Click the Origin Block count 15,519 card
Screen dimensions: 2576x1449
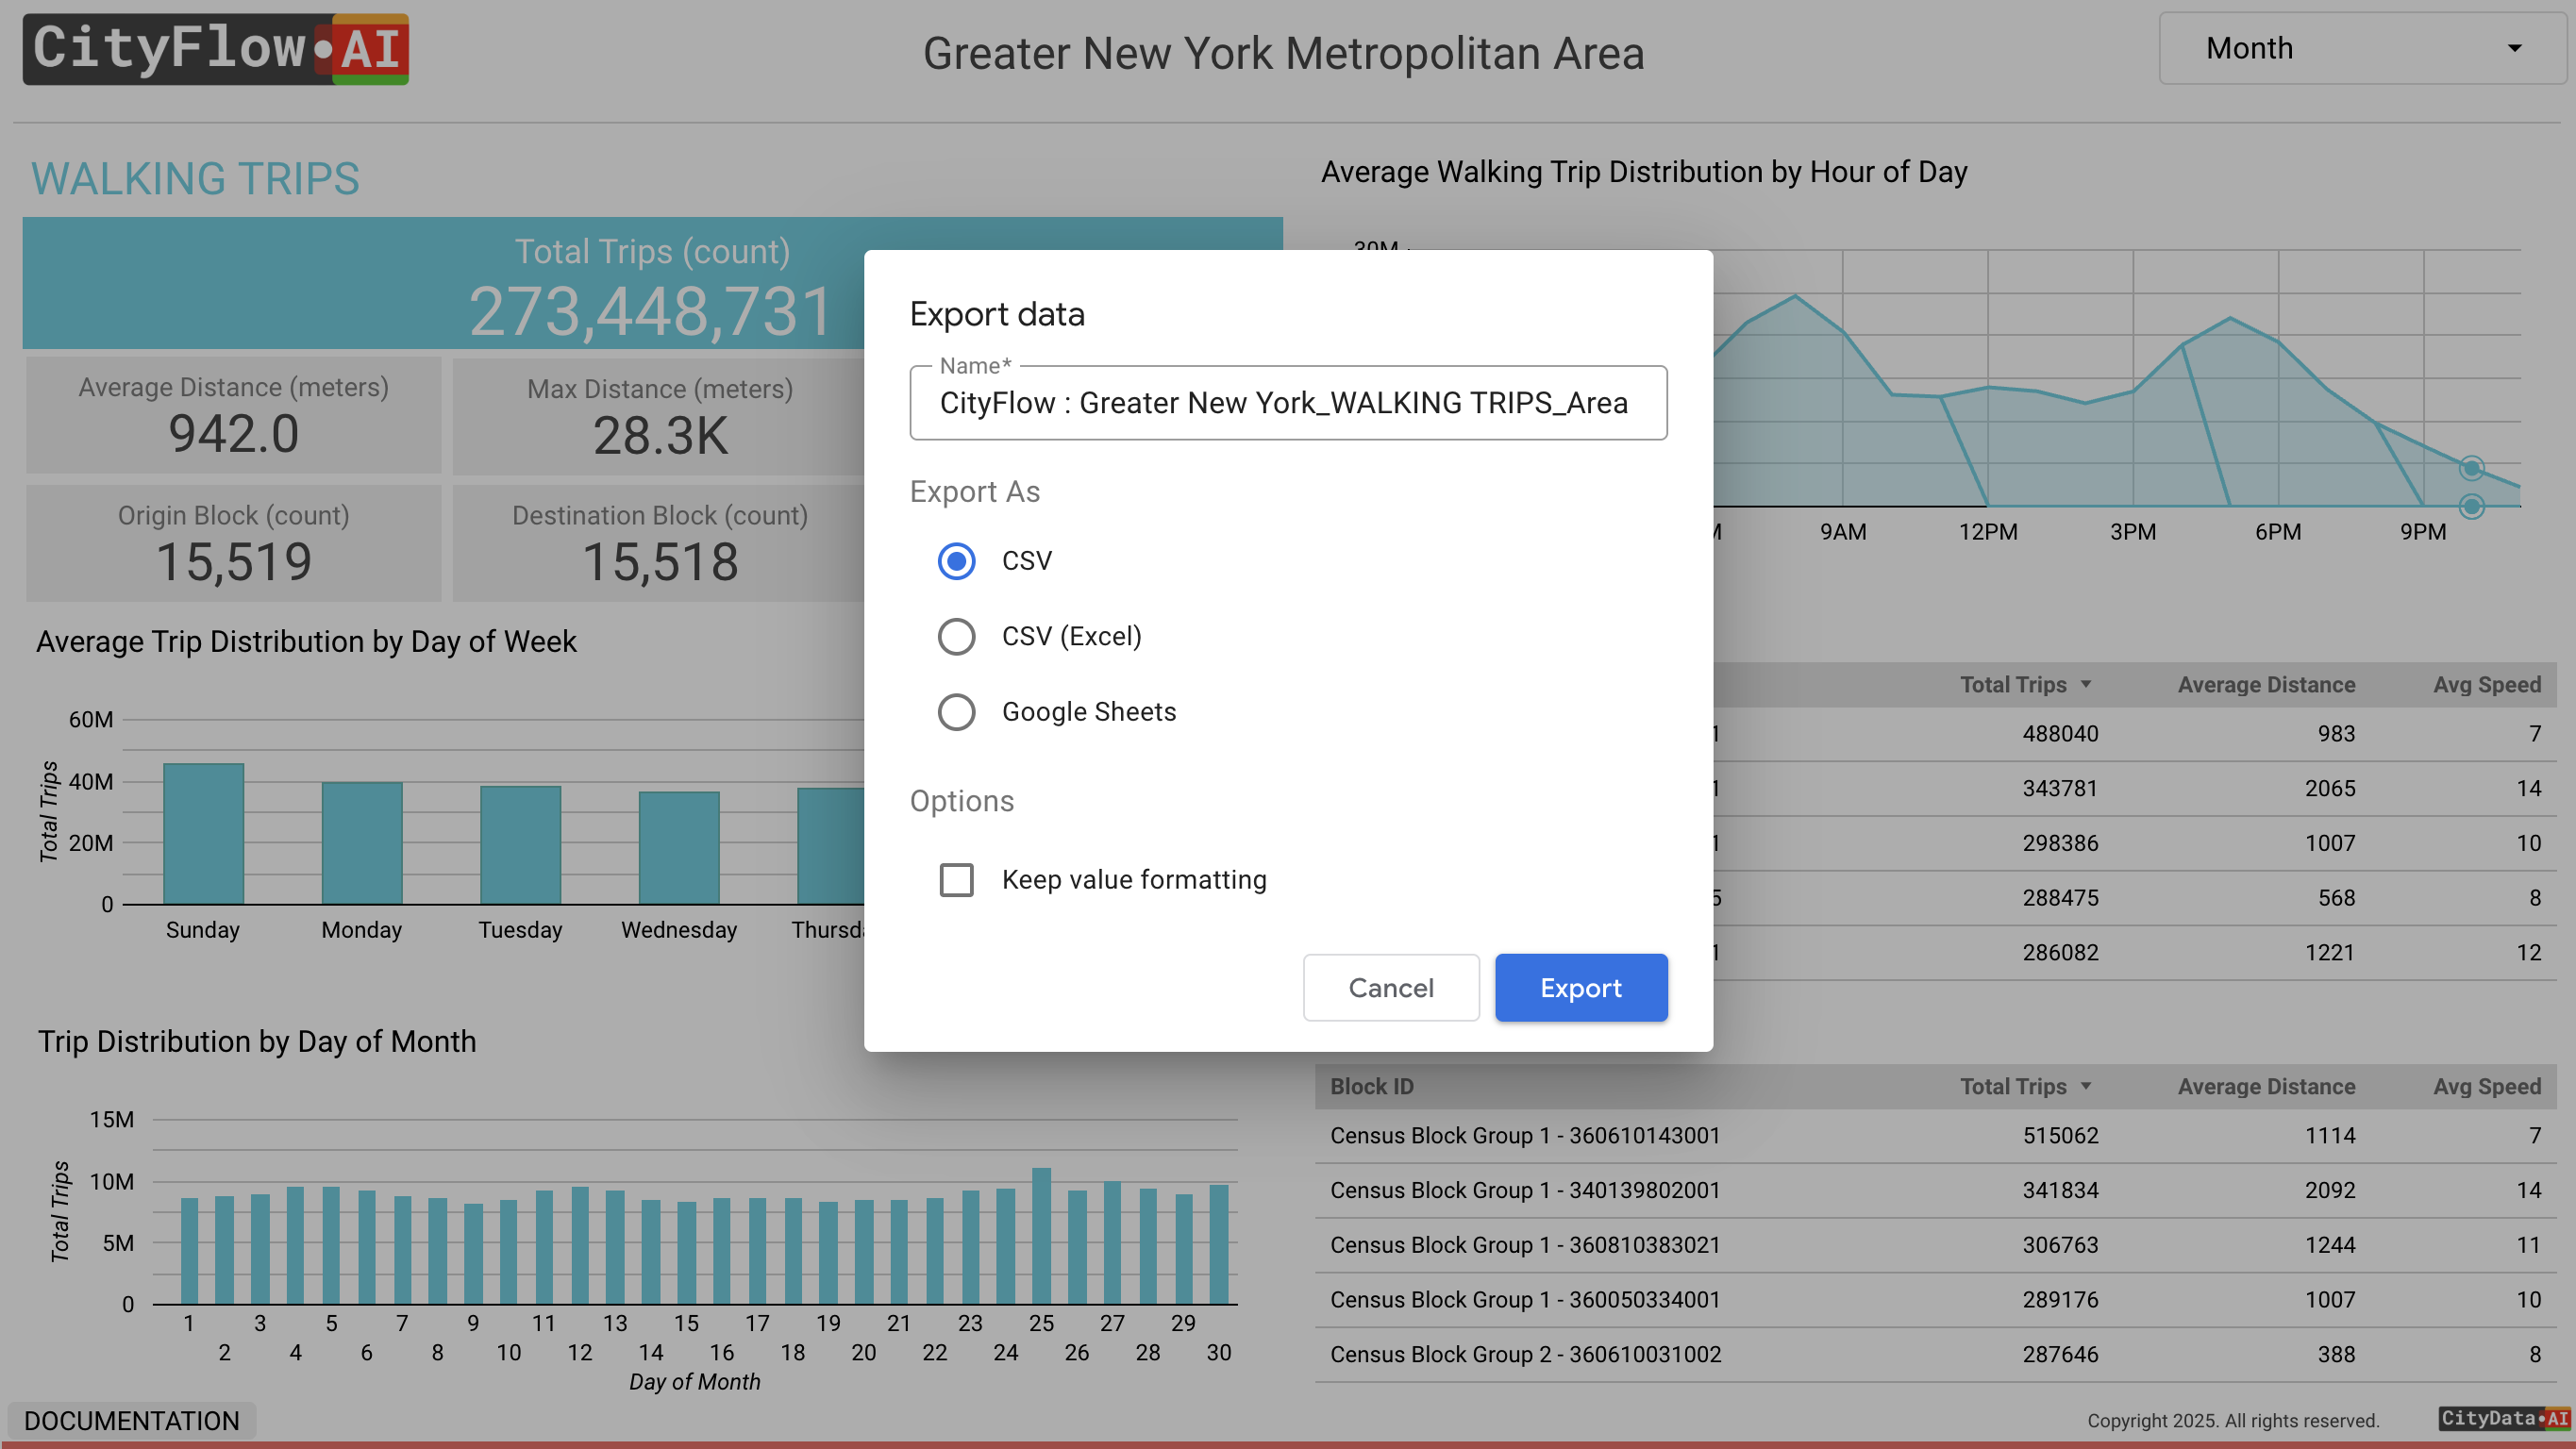234,543
